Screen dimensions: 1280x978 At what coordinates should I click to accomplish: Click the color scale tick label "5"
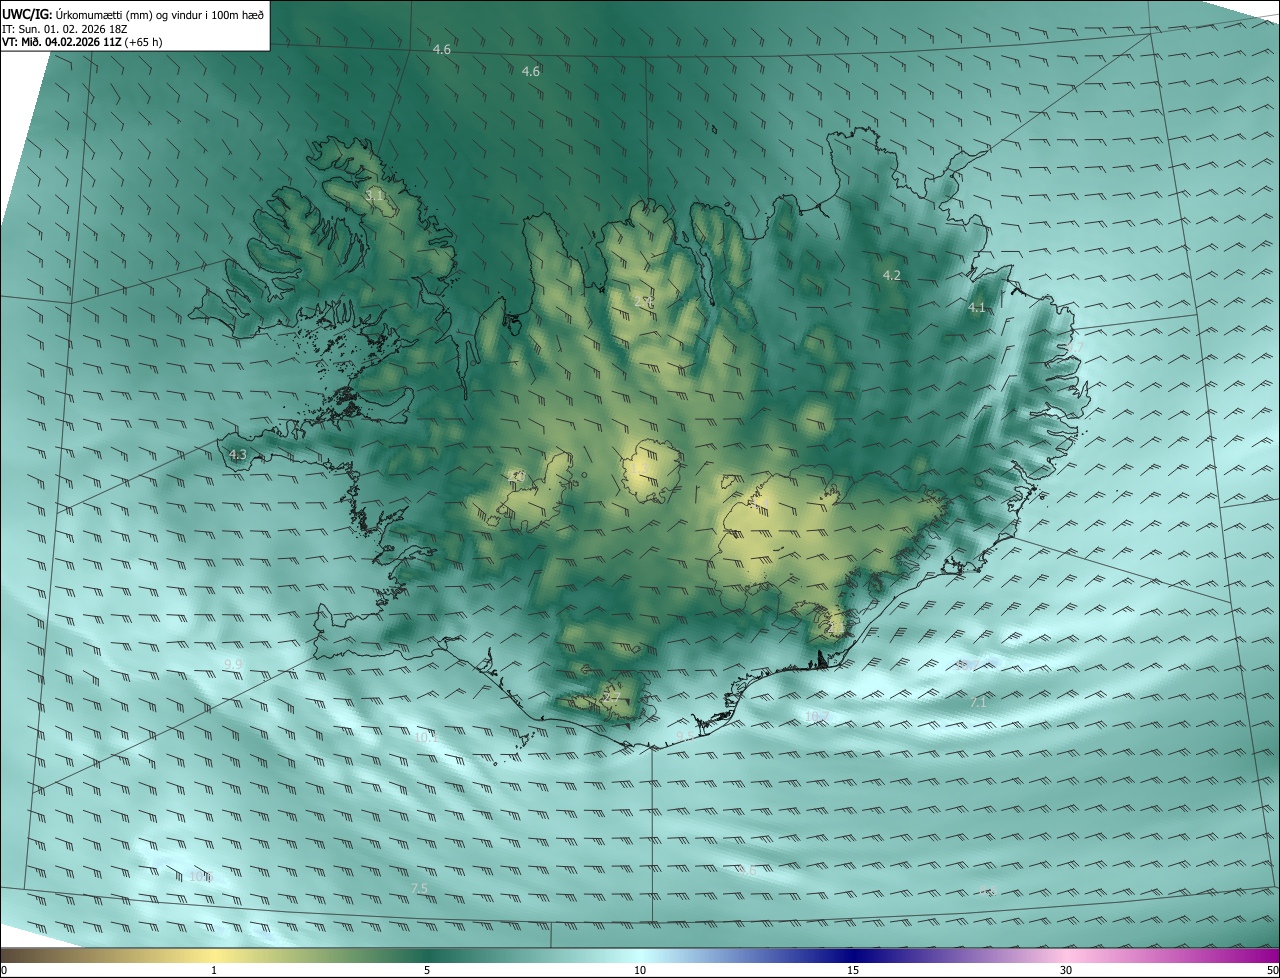[x=427, y=970]
